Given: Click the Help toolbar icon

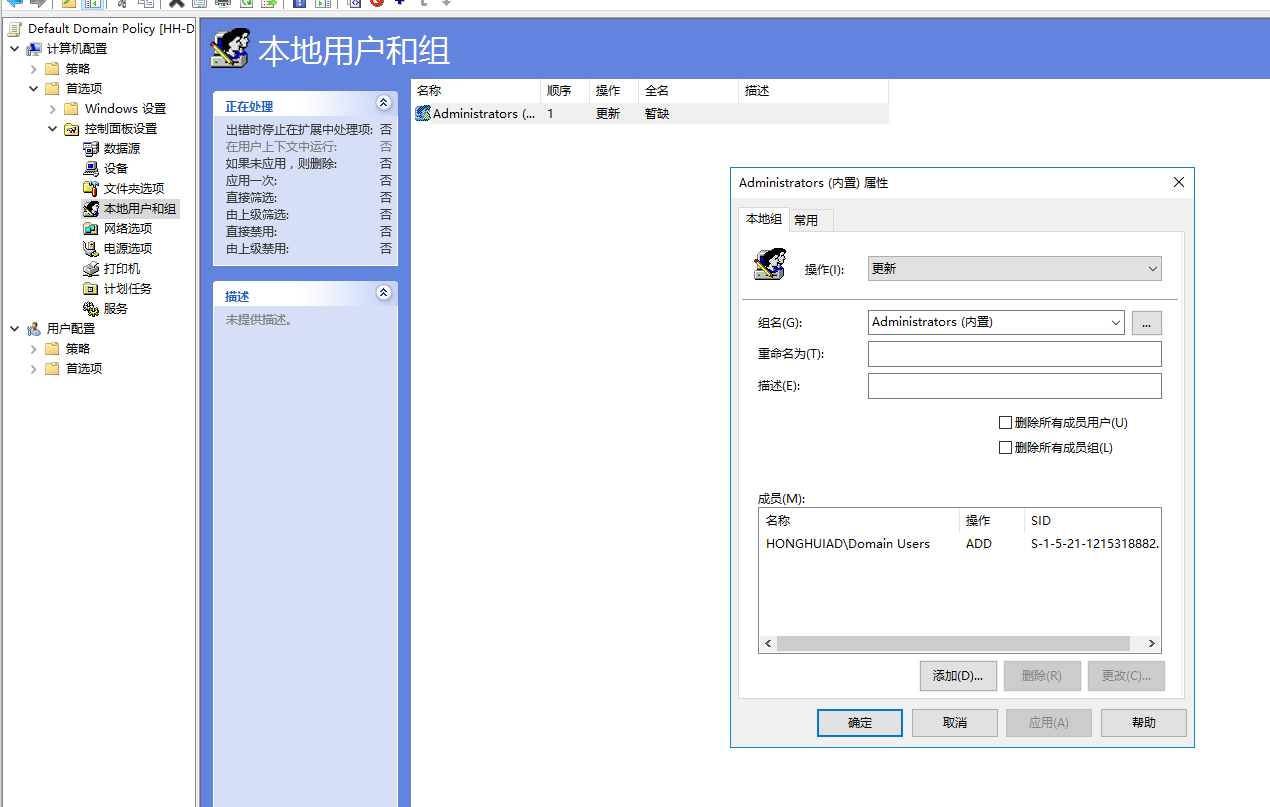Looking at the screenshot, I should [298, 5].
